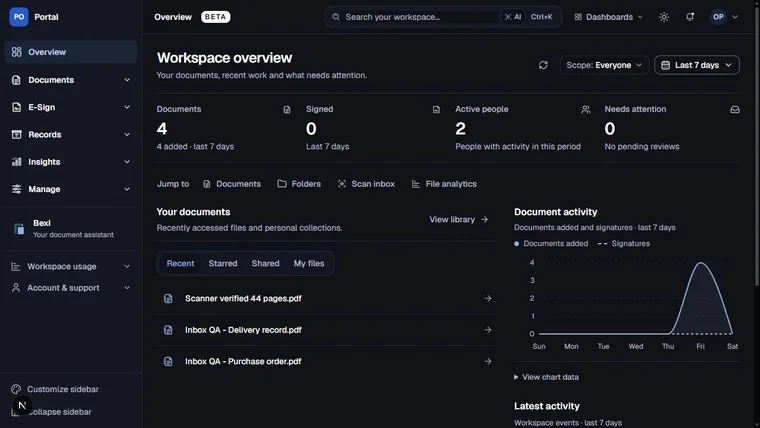
Task: Click the round N badge button
Action: coord(22,406)
